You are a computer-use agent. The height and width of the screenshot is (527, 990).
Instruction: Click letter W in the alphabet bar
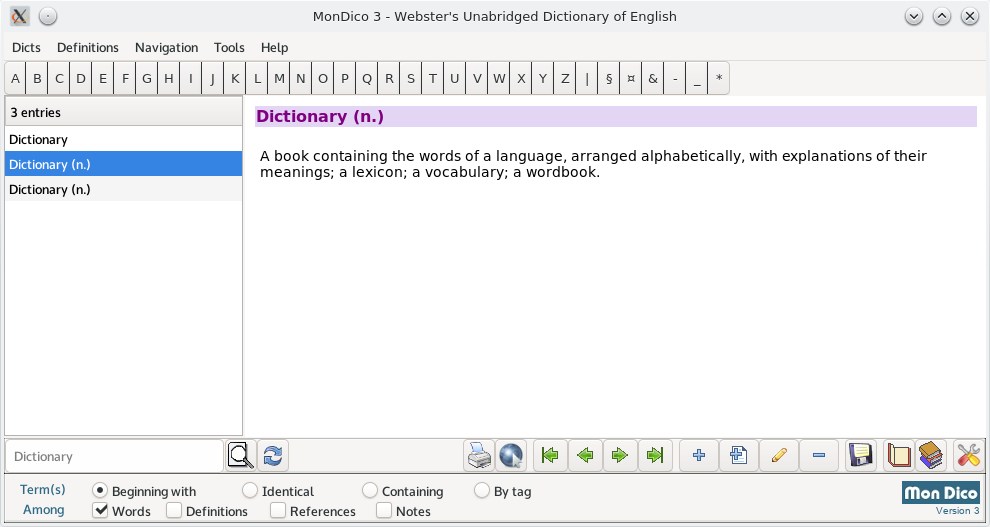499,78
